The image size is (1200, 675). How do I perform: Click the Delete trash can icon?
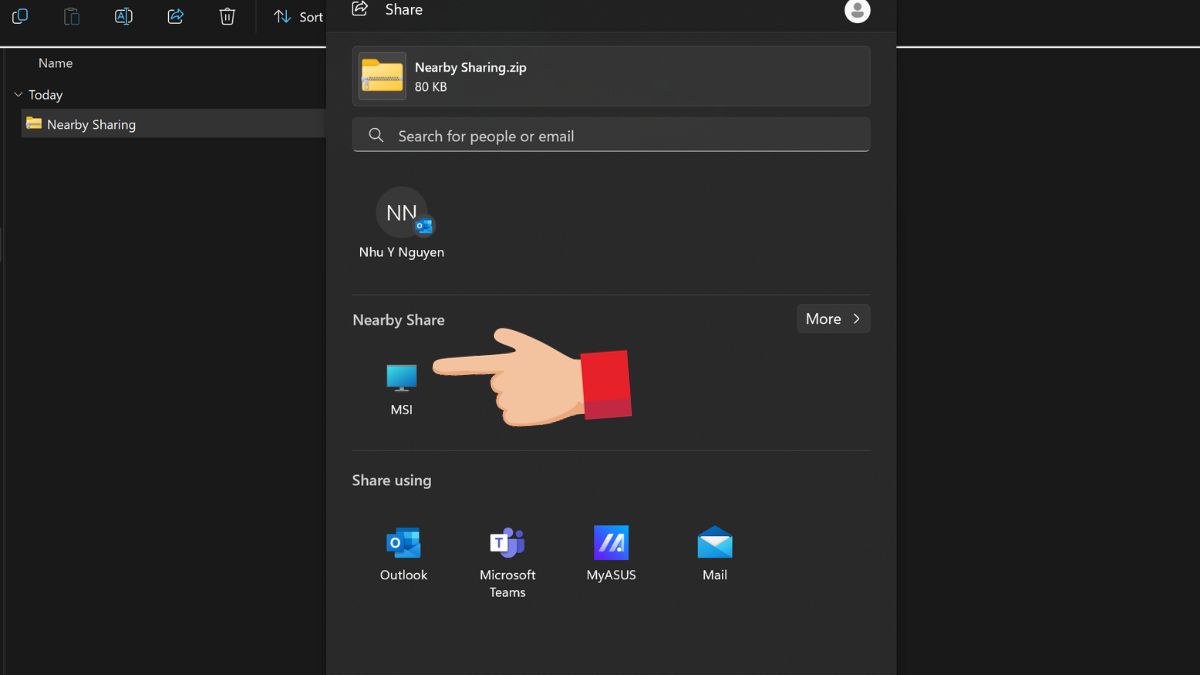227,16
